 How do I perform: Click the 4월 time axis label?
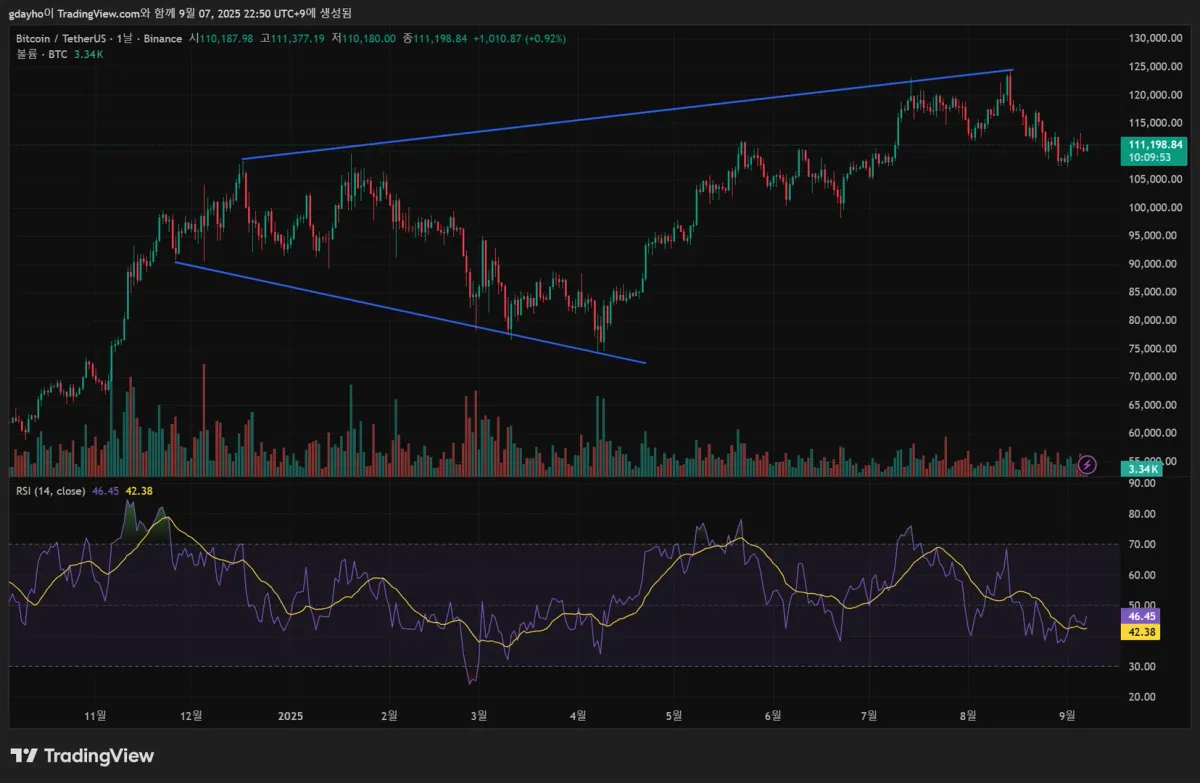click(577, 716)
